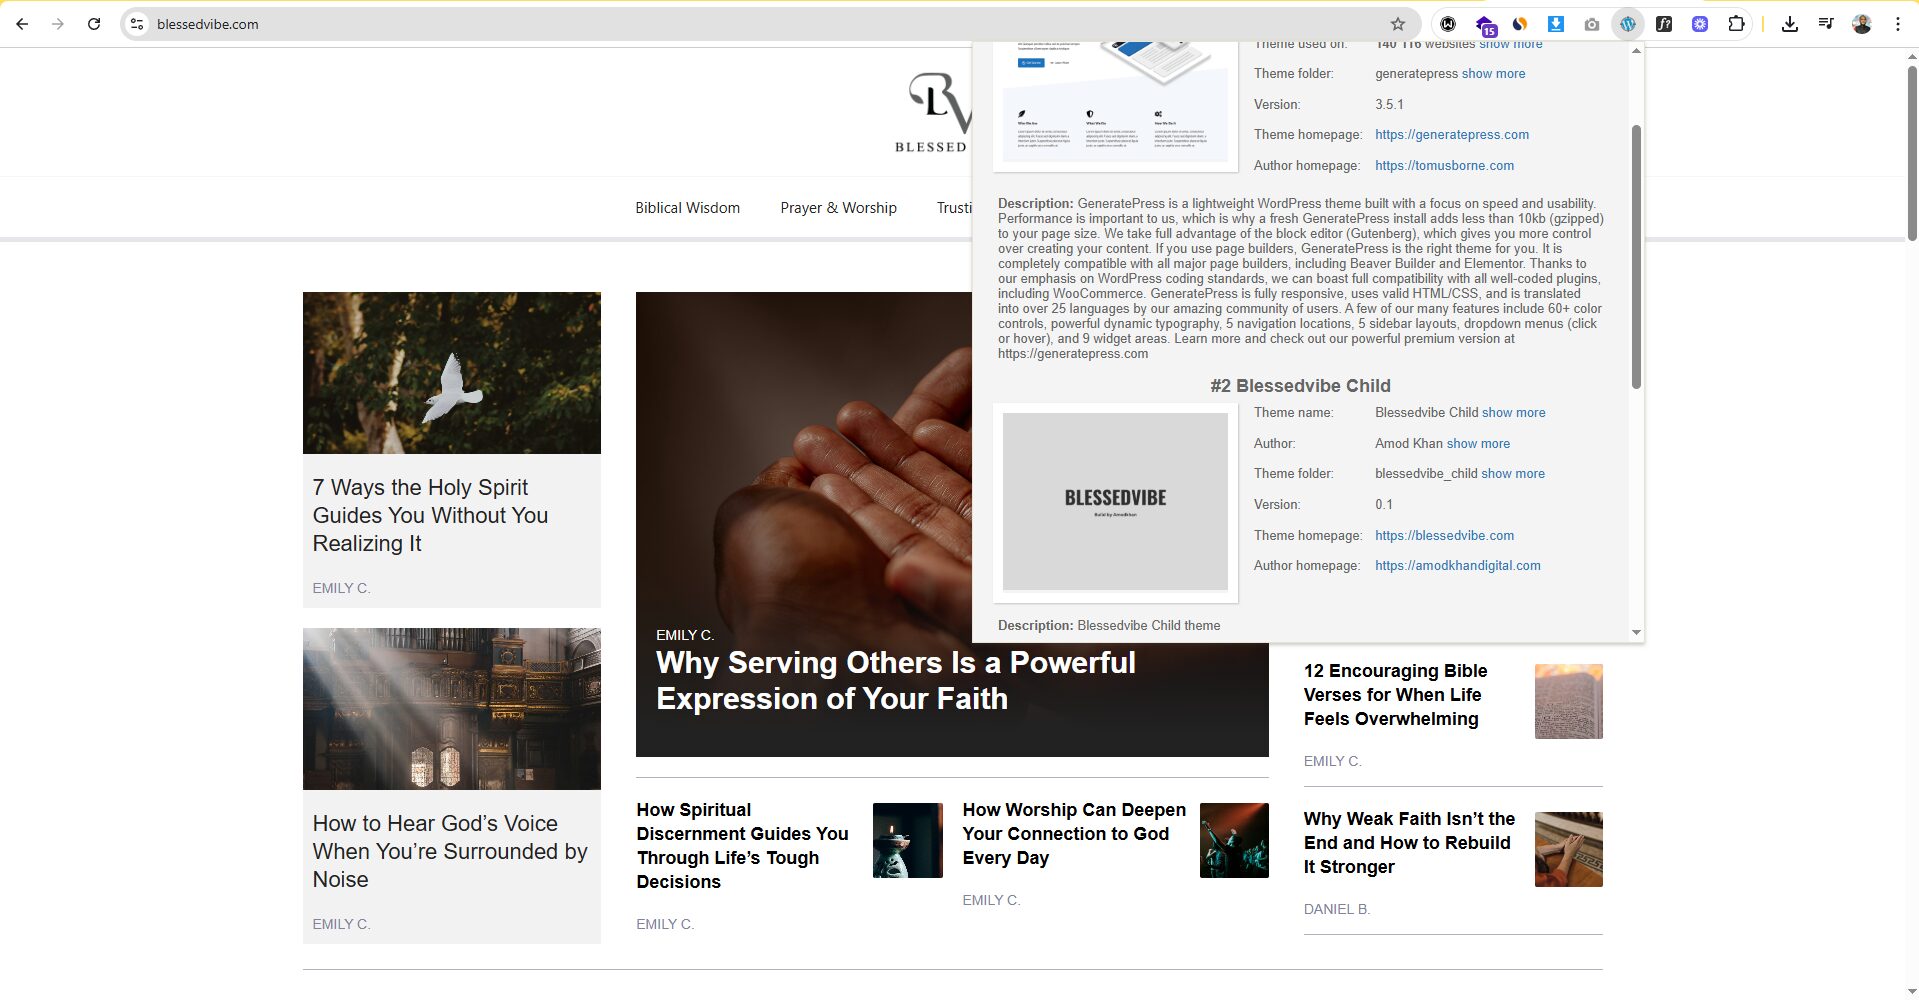
Task: Open the Blessedvibe Child theme screenshot thumbnail
Action: (1115, 502)
